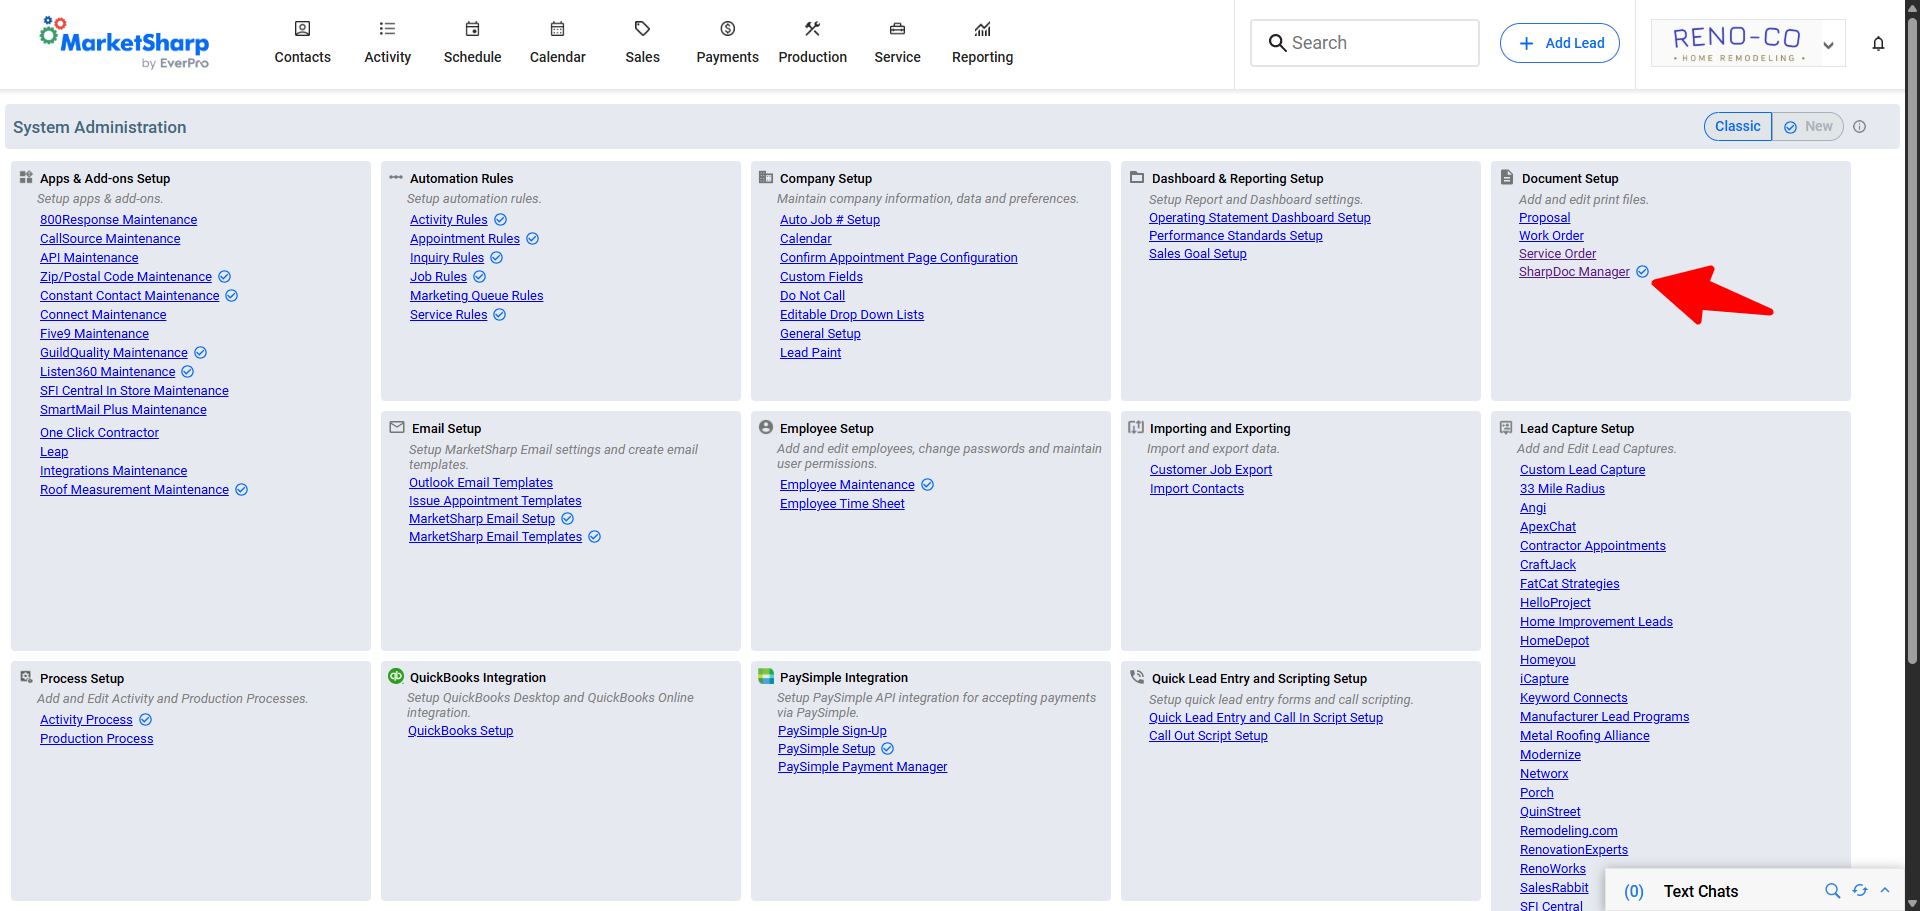Open the notifications bell icon
The image size is (1920, 911).
[1878, 43]
